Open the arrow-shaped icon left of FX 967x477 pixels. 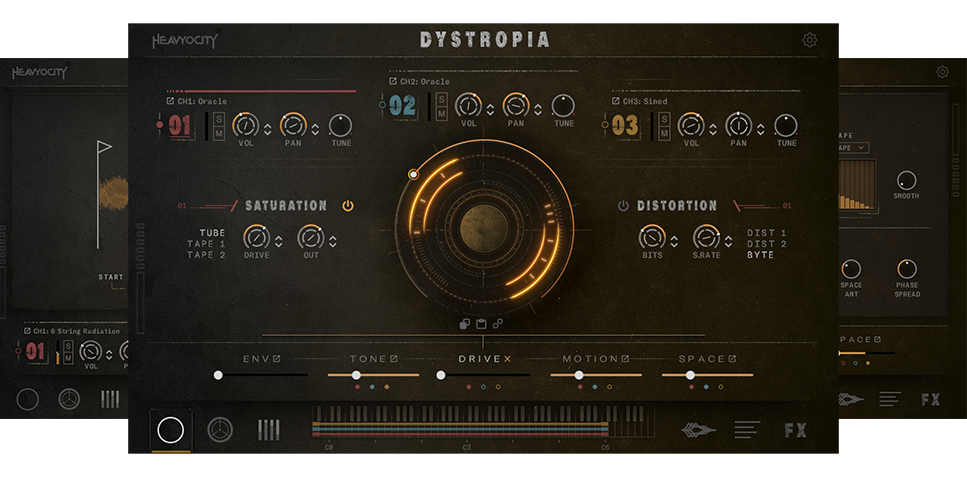[x=698, y=430]
